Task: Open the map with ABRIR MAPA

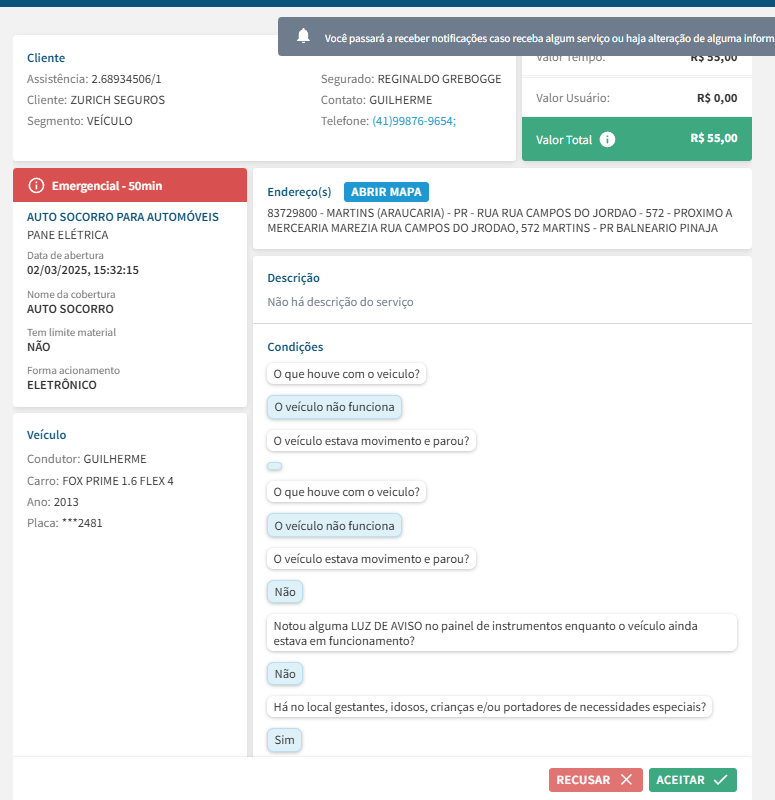Action: pos(386,192)
